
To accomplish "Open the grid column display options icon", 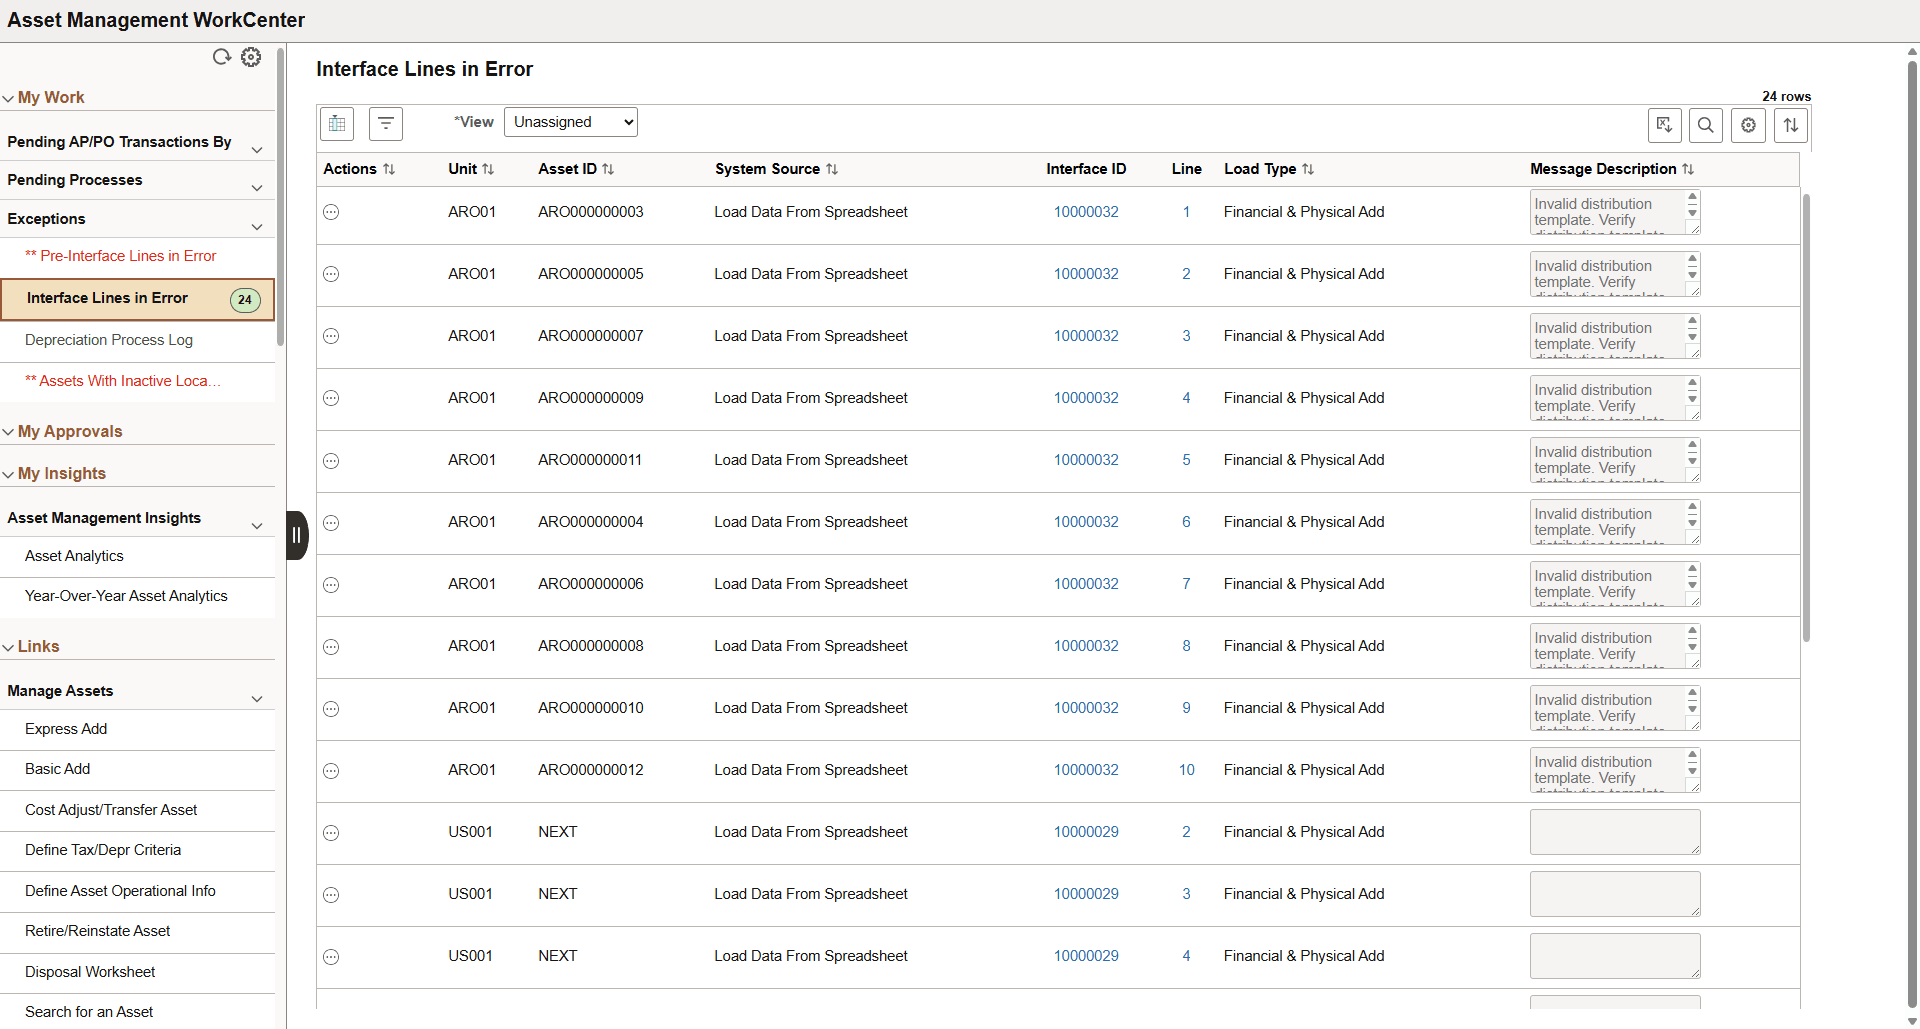I will (x=336, y=123).
